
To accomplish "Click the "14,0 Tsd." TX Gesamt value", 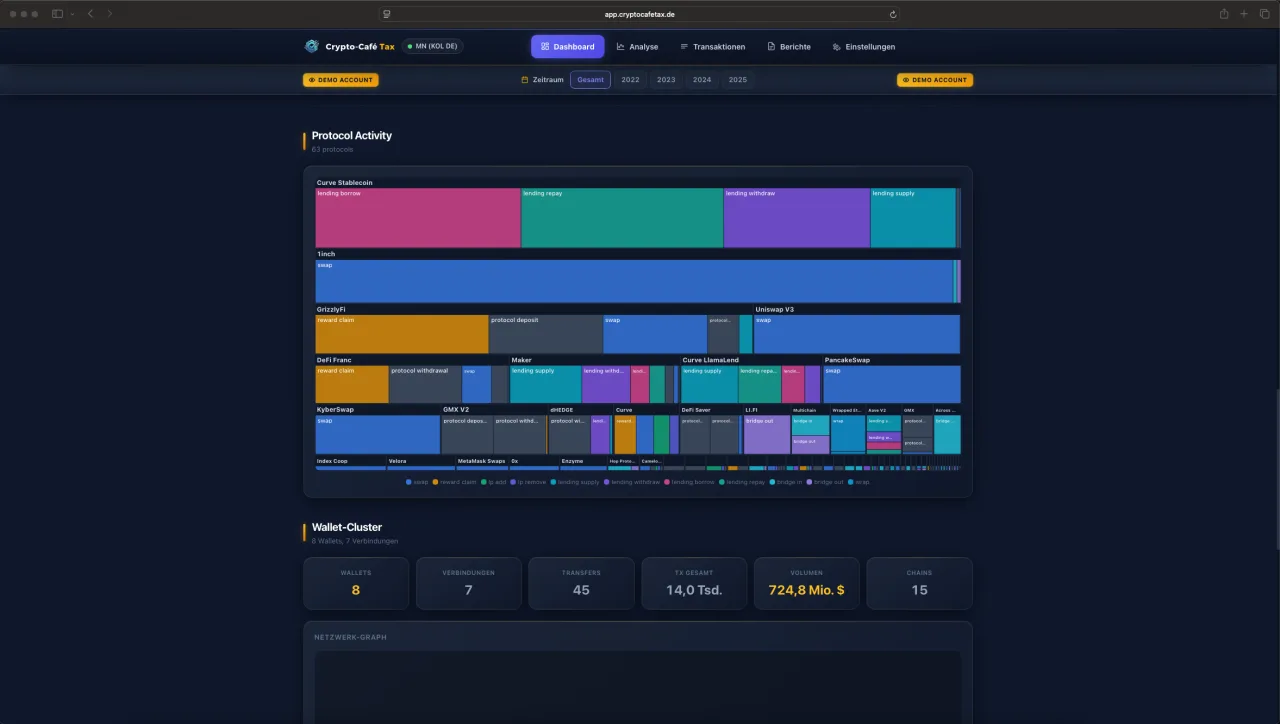I will 694,590.
